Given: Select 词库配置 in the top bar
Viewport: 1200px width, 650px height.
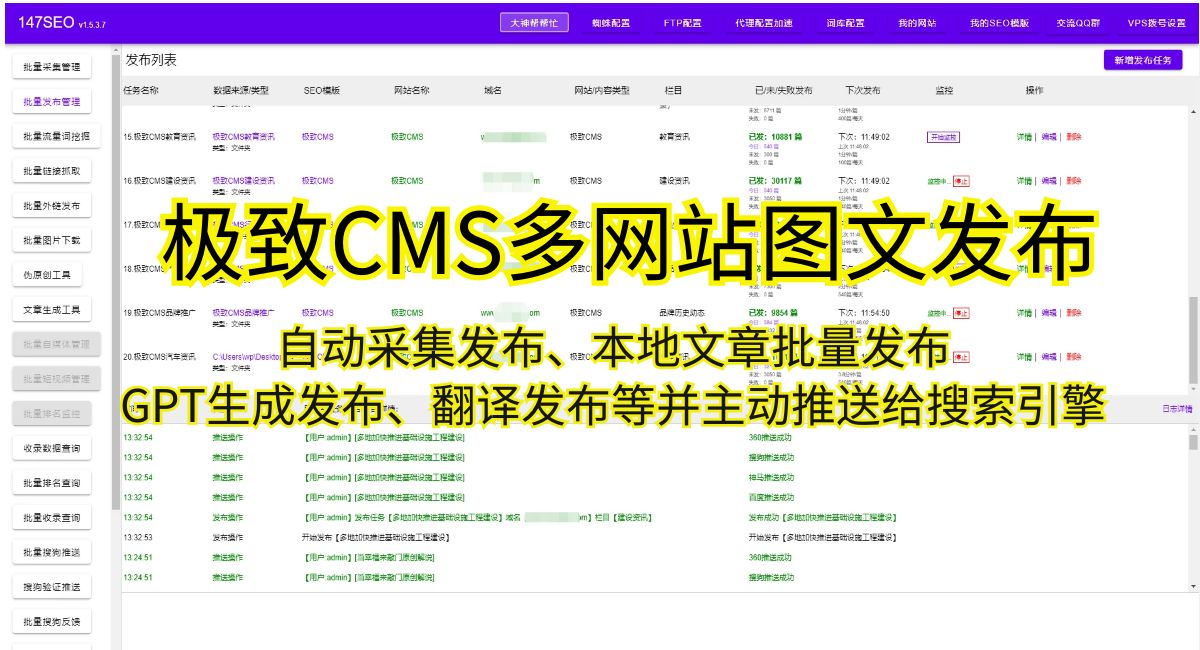Looking at the screenshot, I should point(845,22).
